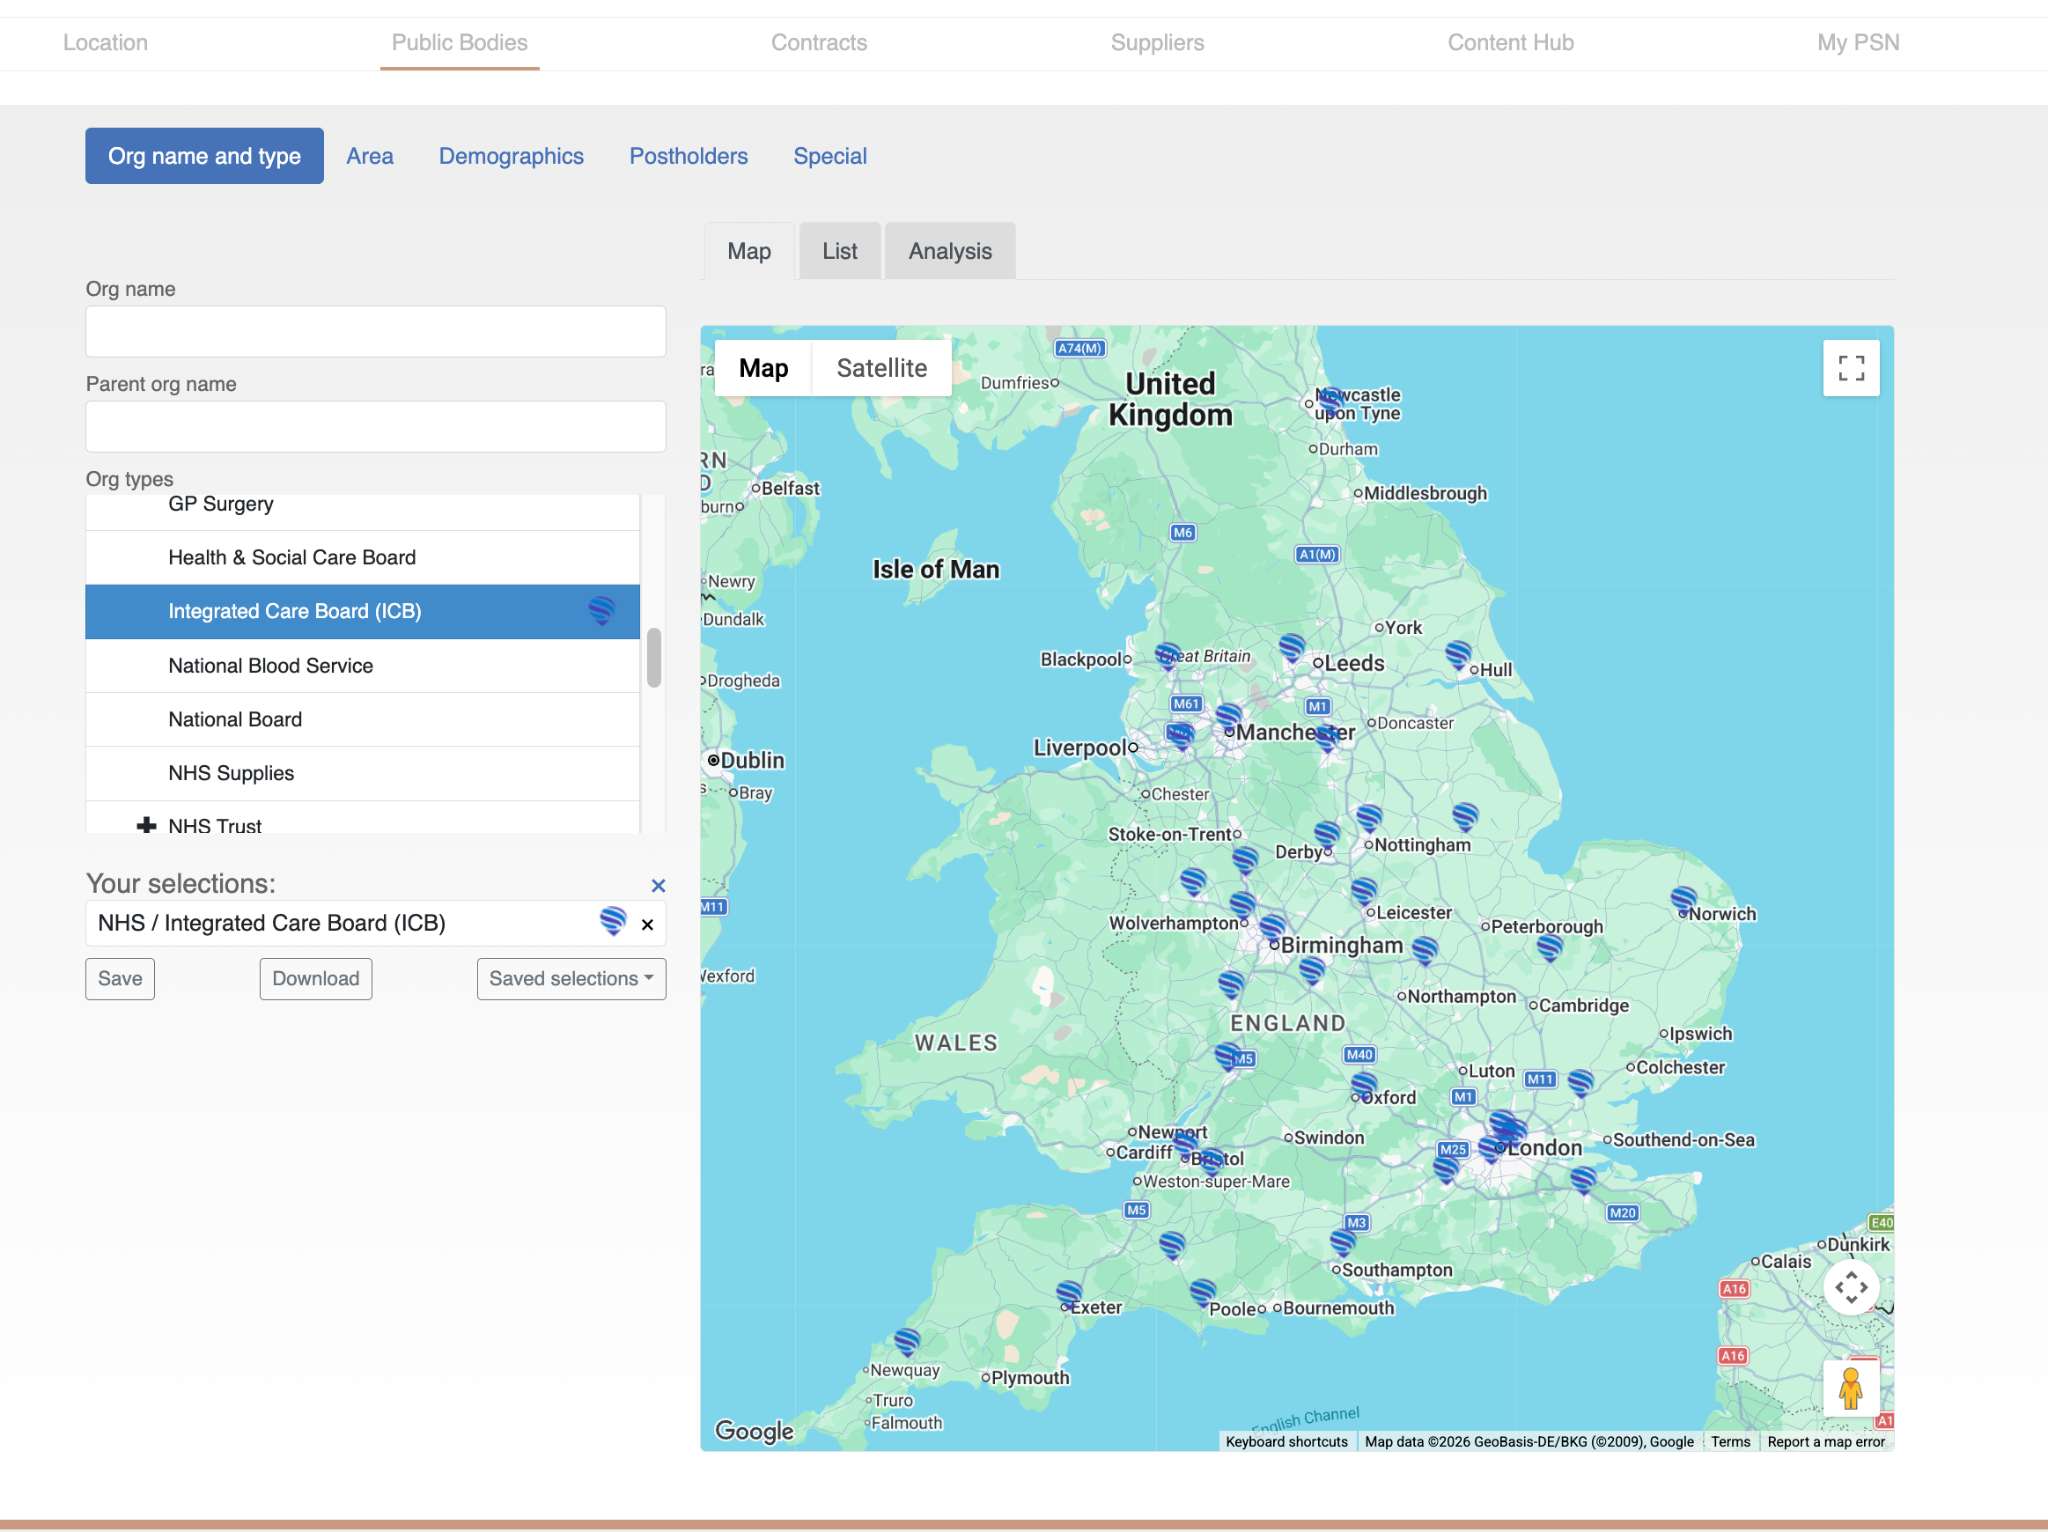
Task: Clear all selections with the blue X
Action: (658, 886)
